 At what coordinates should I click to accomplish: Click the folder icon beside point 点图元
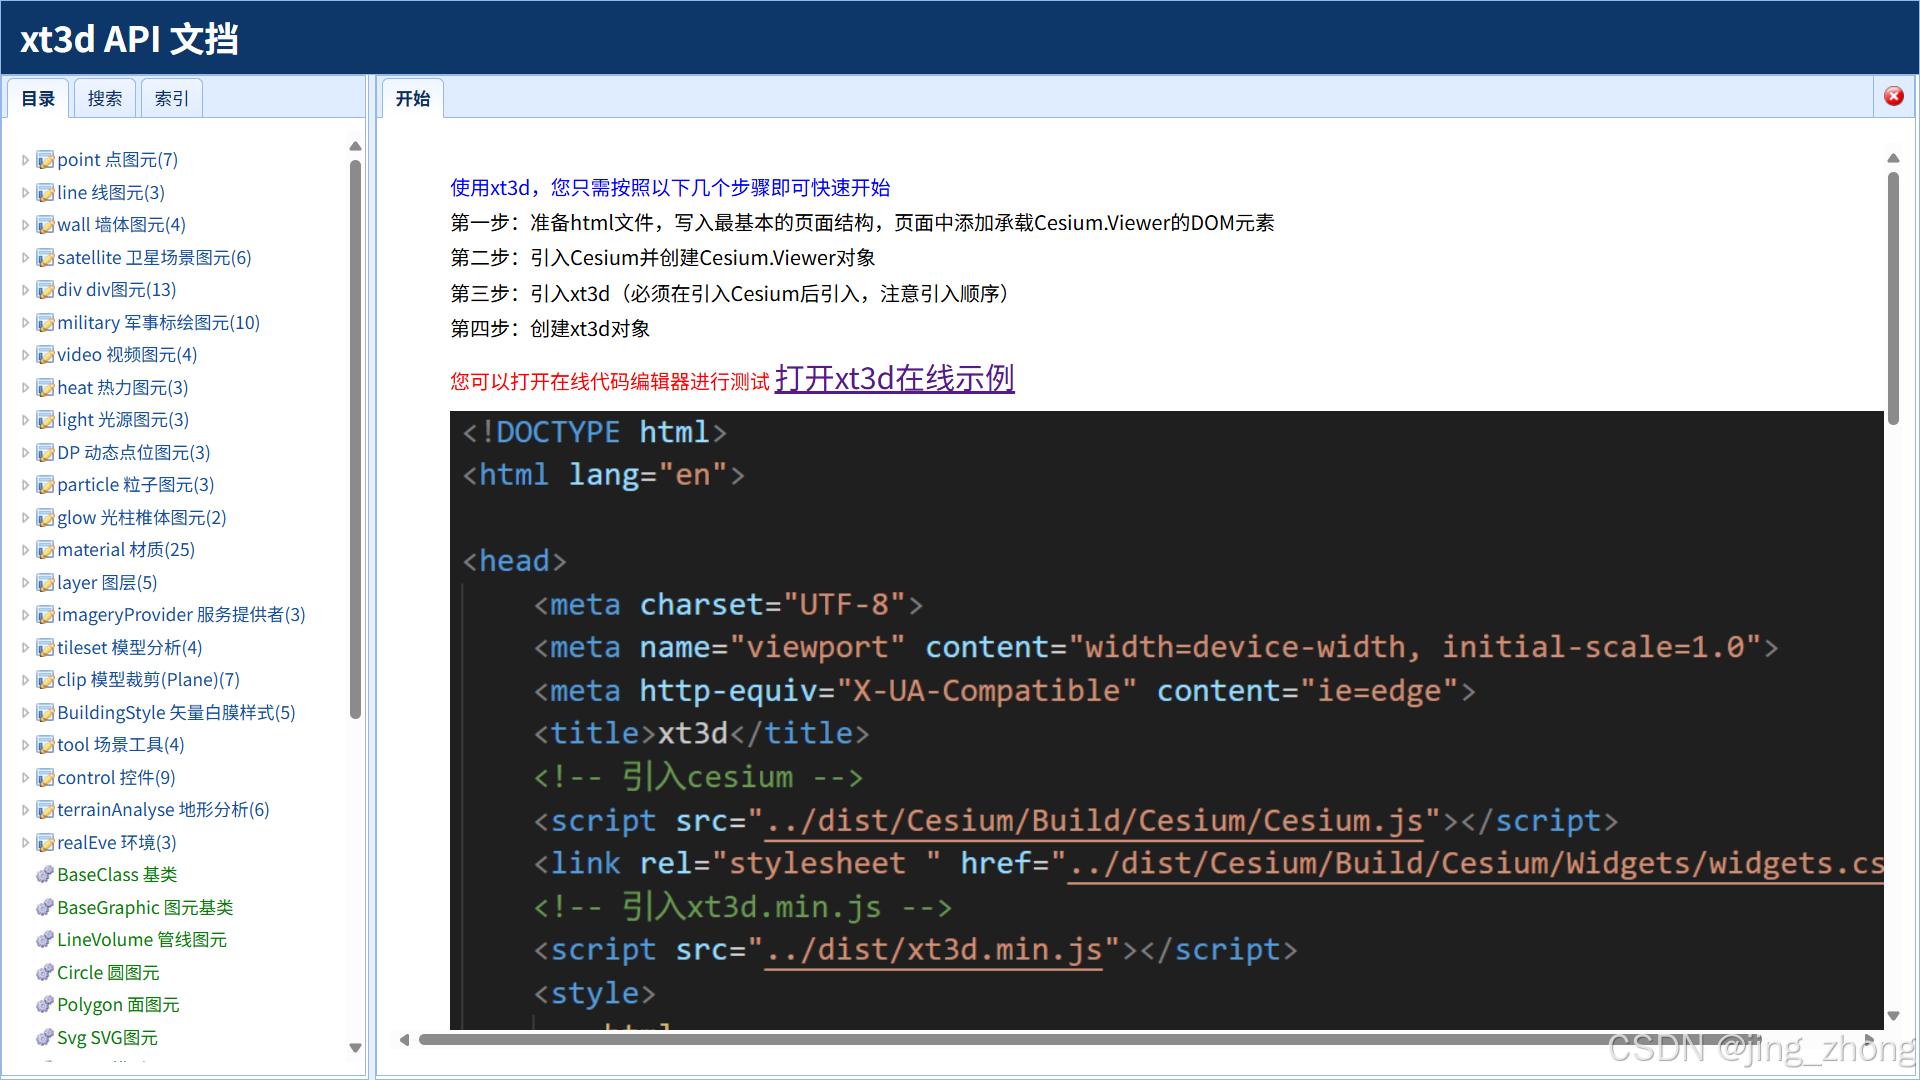45,160
